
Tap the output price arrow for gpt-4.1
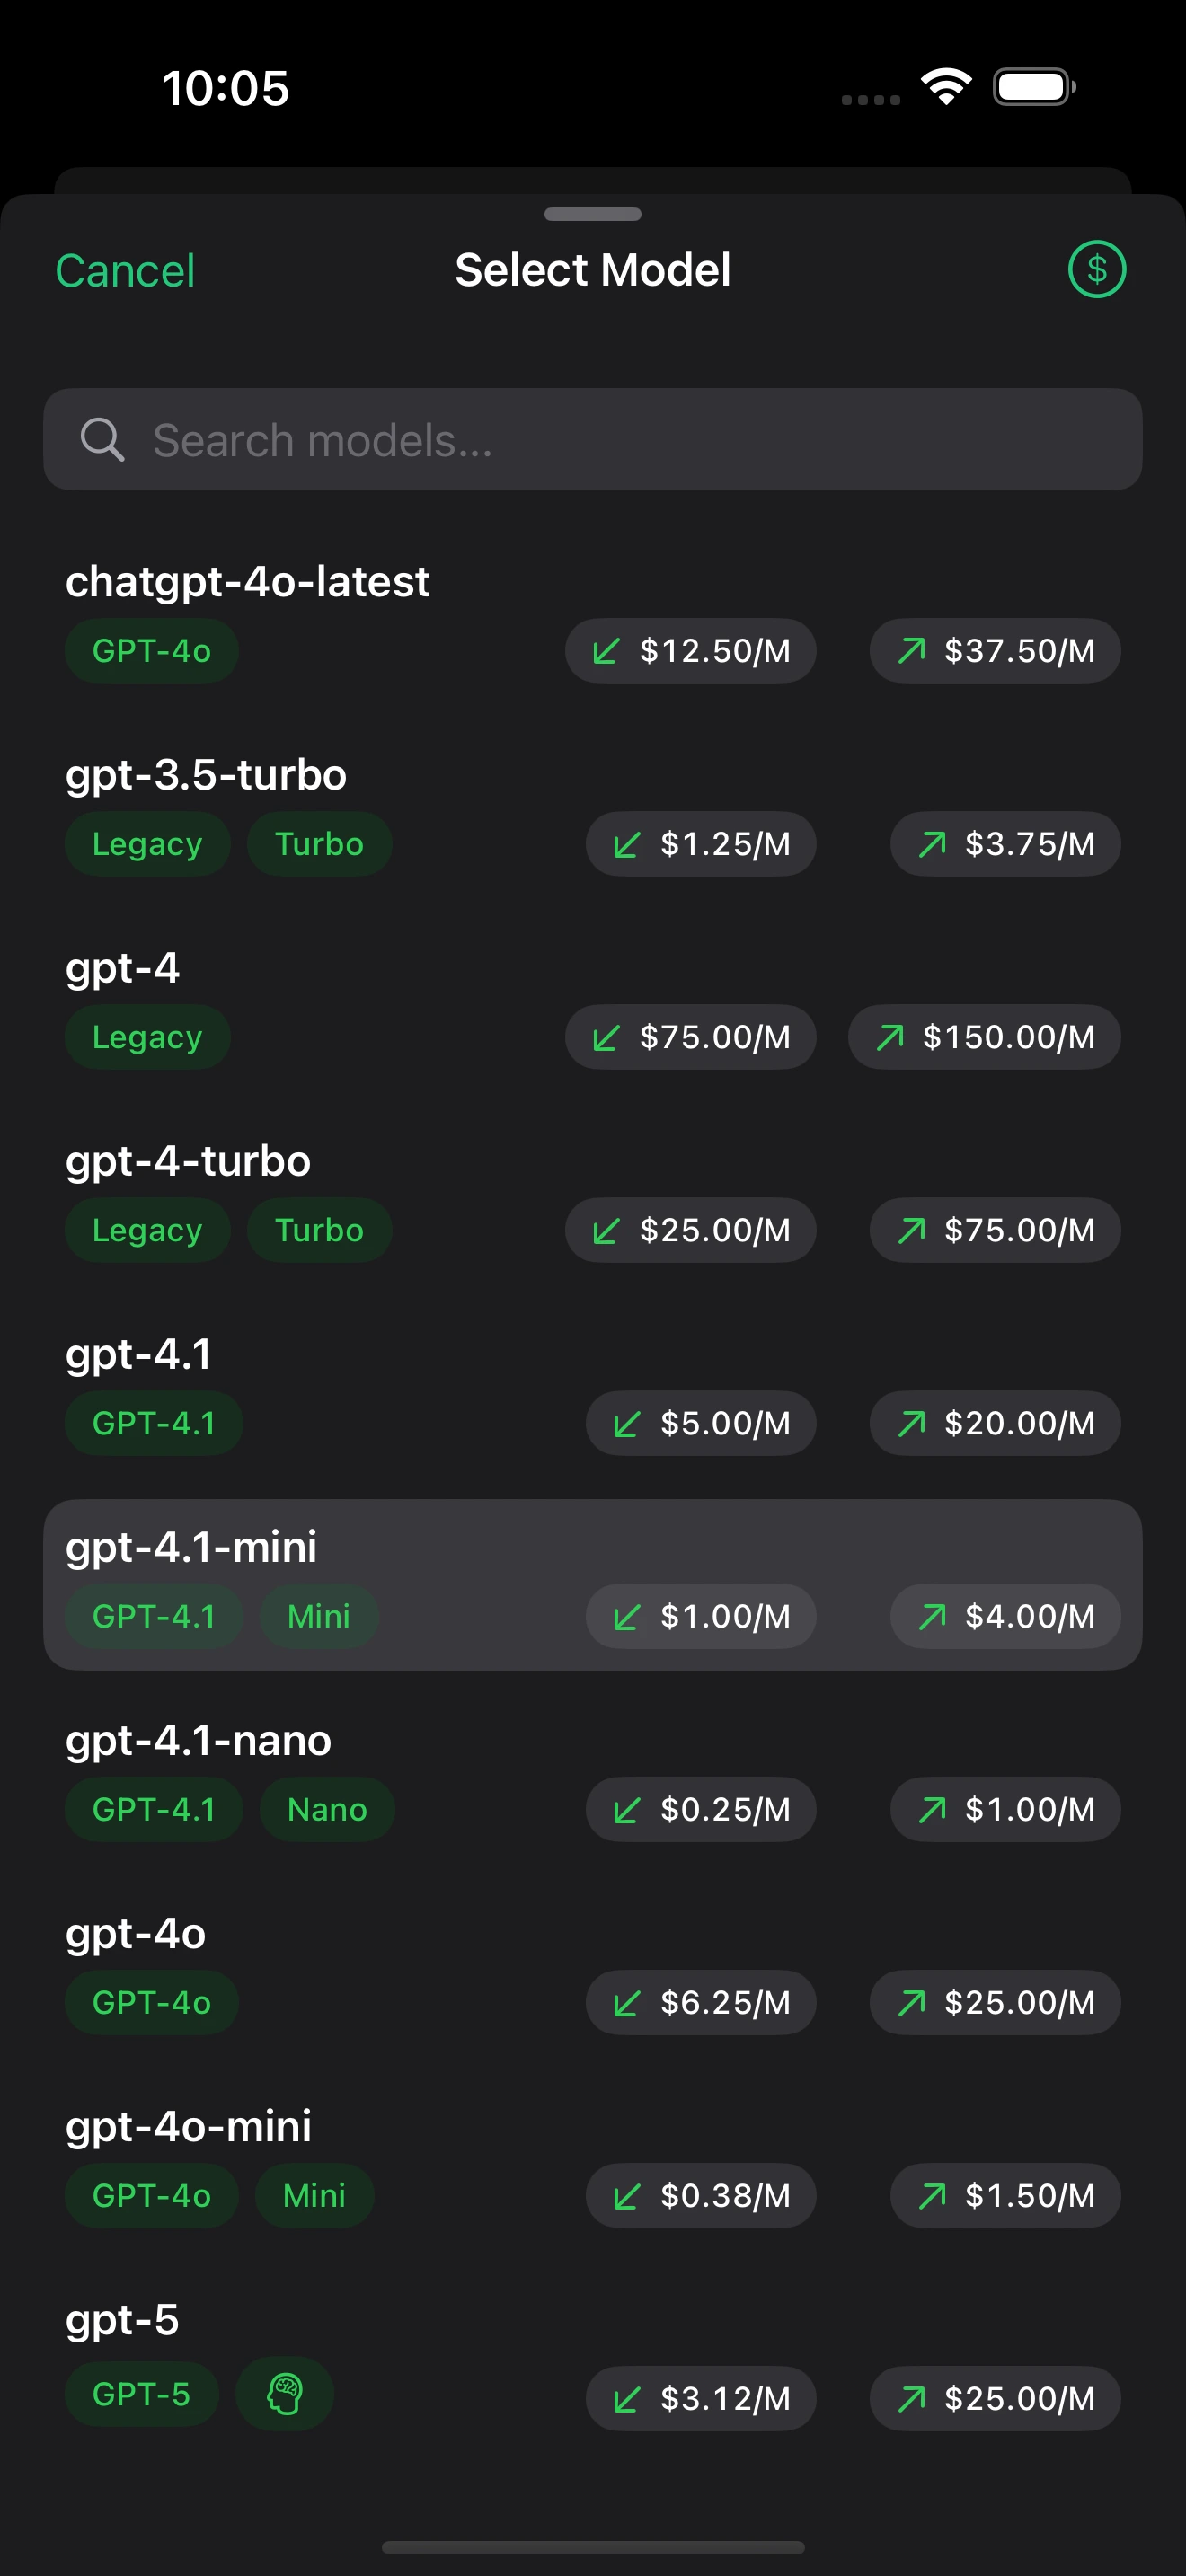coord(911,1423)
